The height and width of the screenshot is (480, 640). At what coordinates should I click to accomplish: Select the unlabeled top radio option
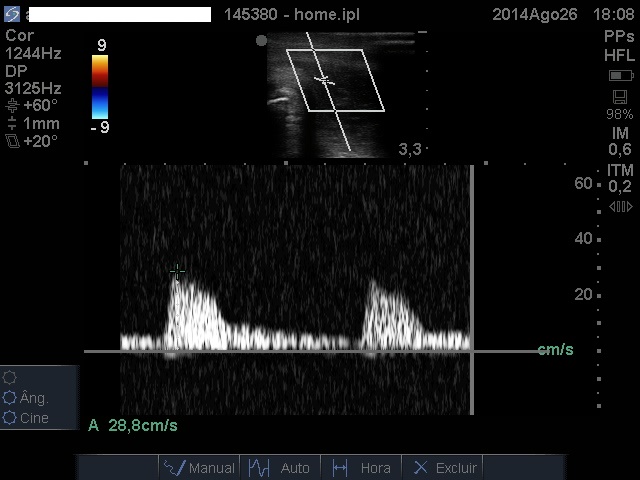pyautogui.click(x=10, y=378)
